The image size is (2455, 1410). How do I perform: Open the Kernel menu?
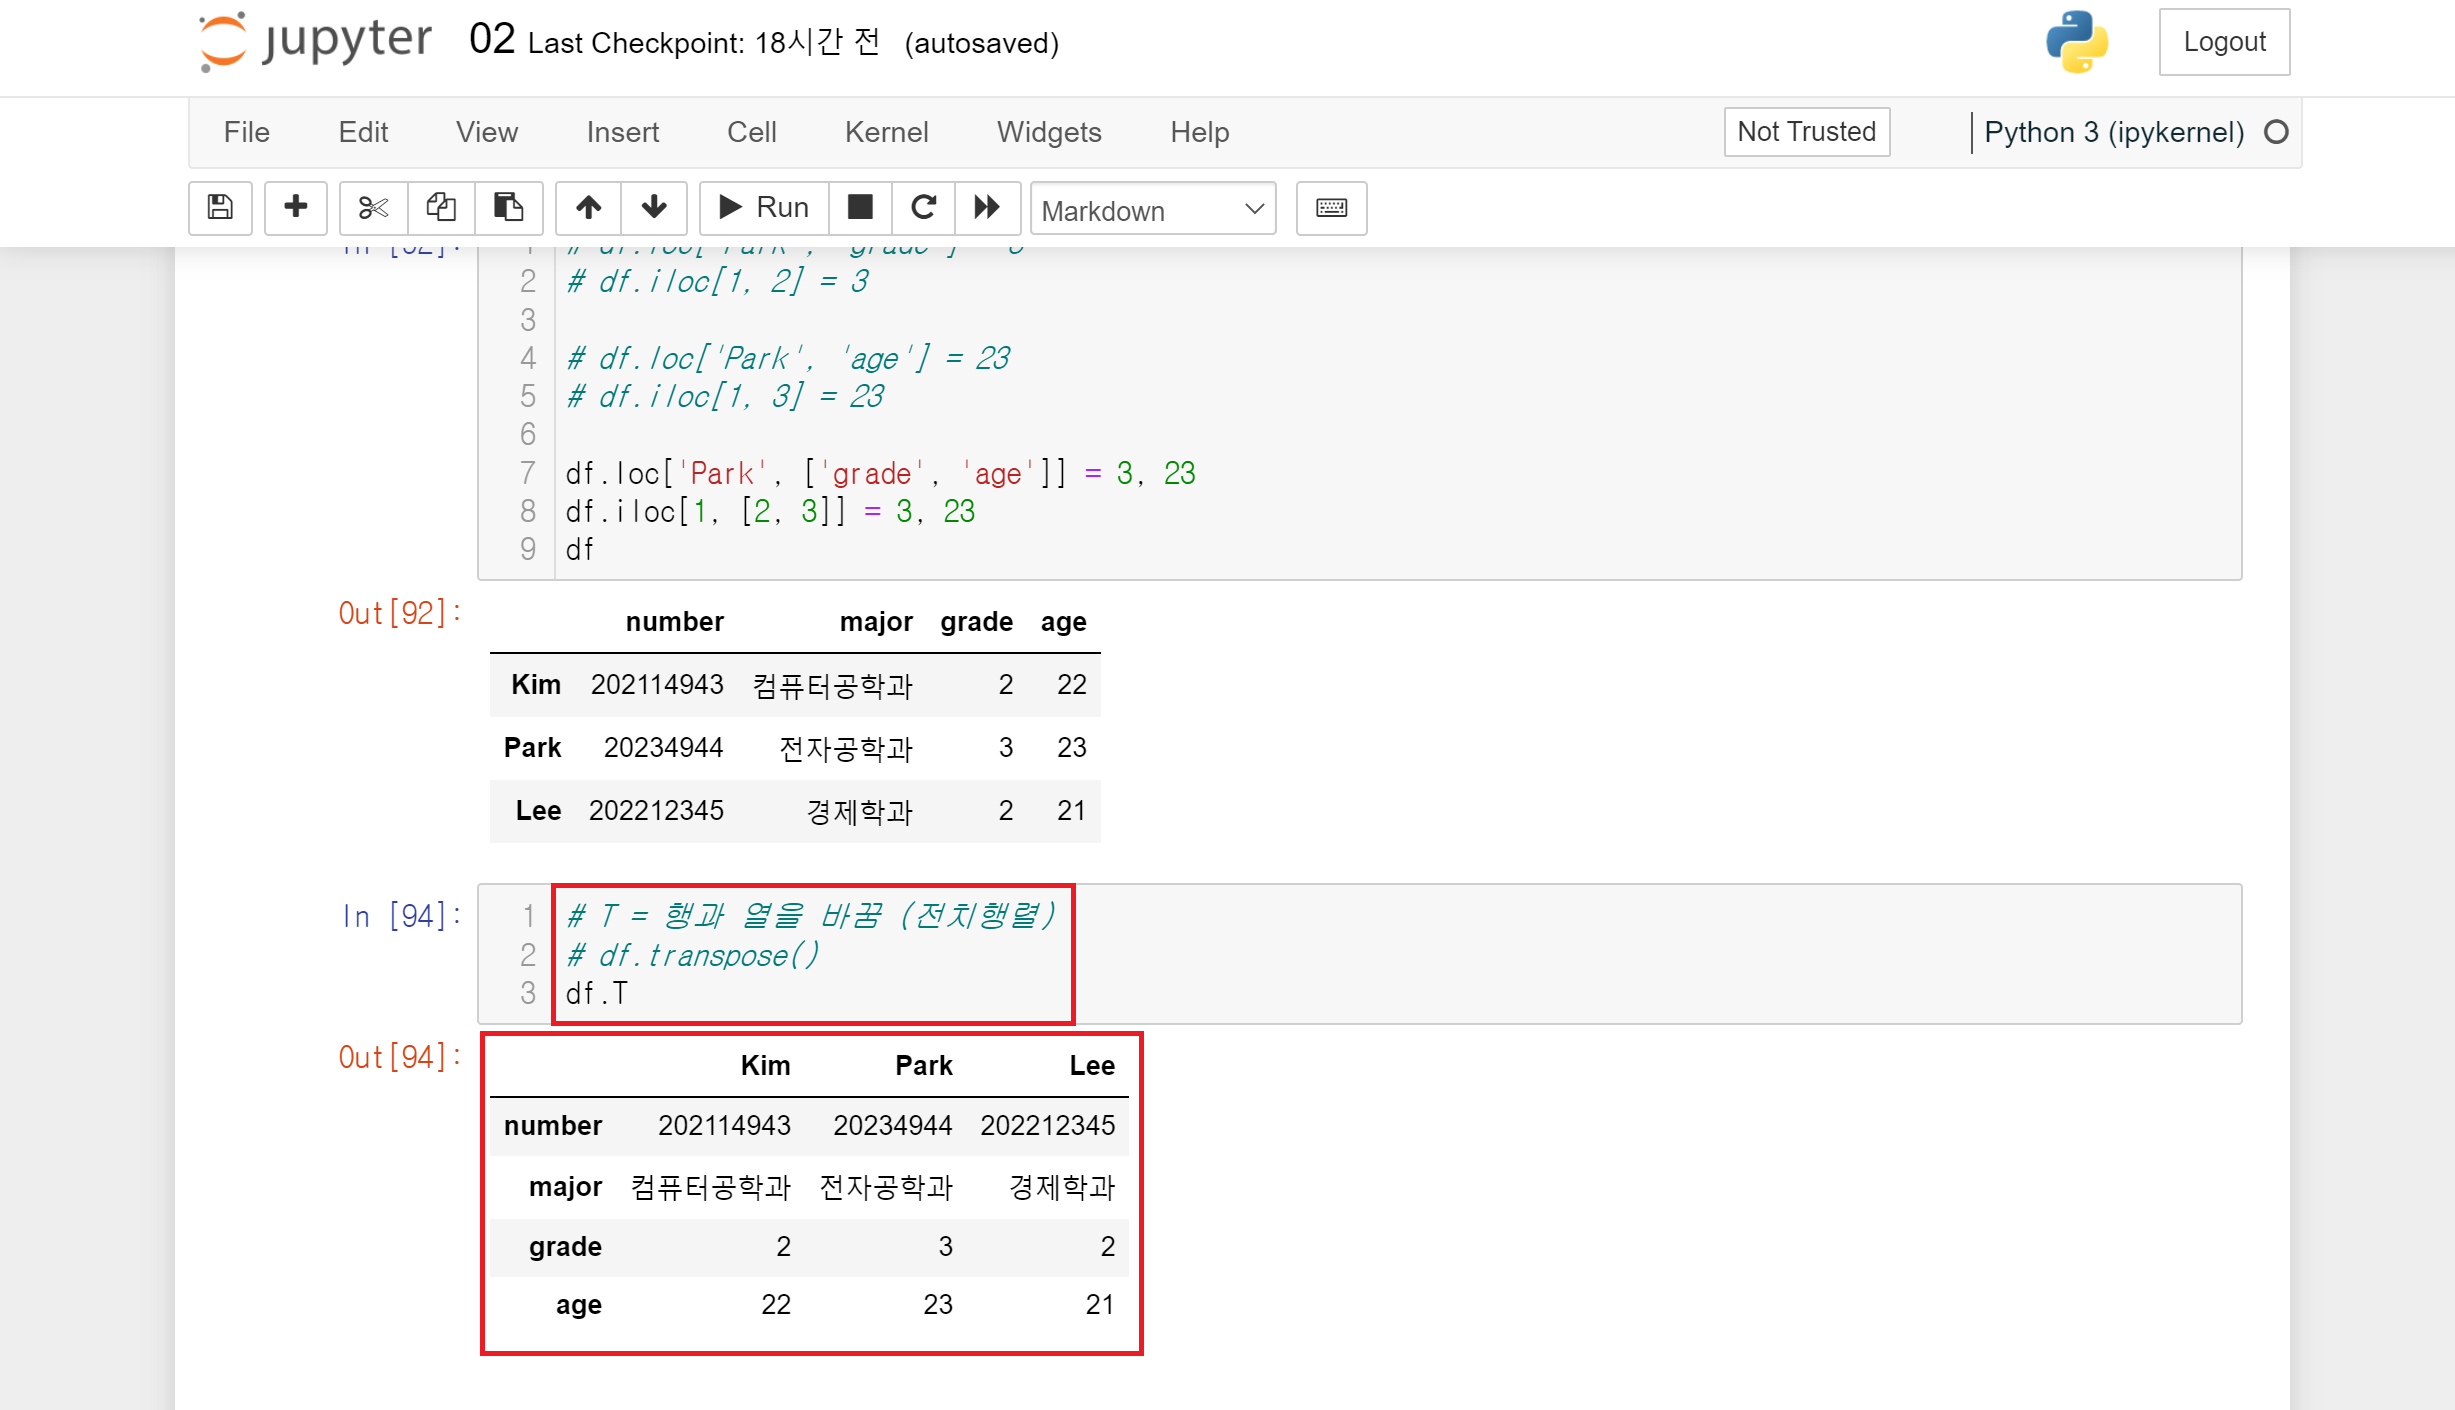point(886,132)
